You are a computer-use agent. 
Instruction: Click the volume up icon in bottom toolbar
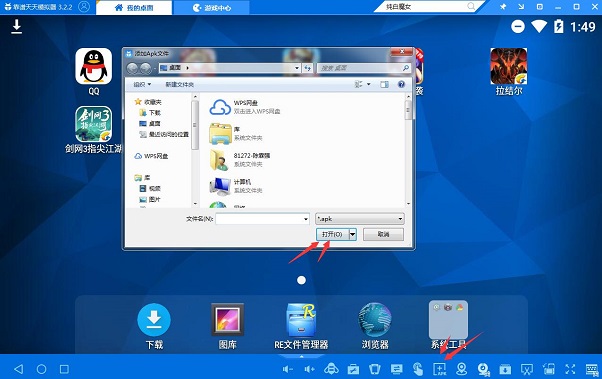pos(309,369)
